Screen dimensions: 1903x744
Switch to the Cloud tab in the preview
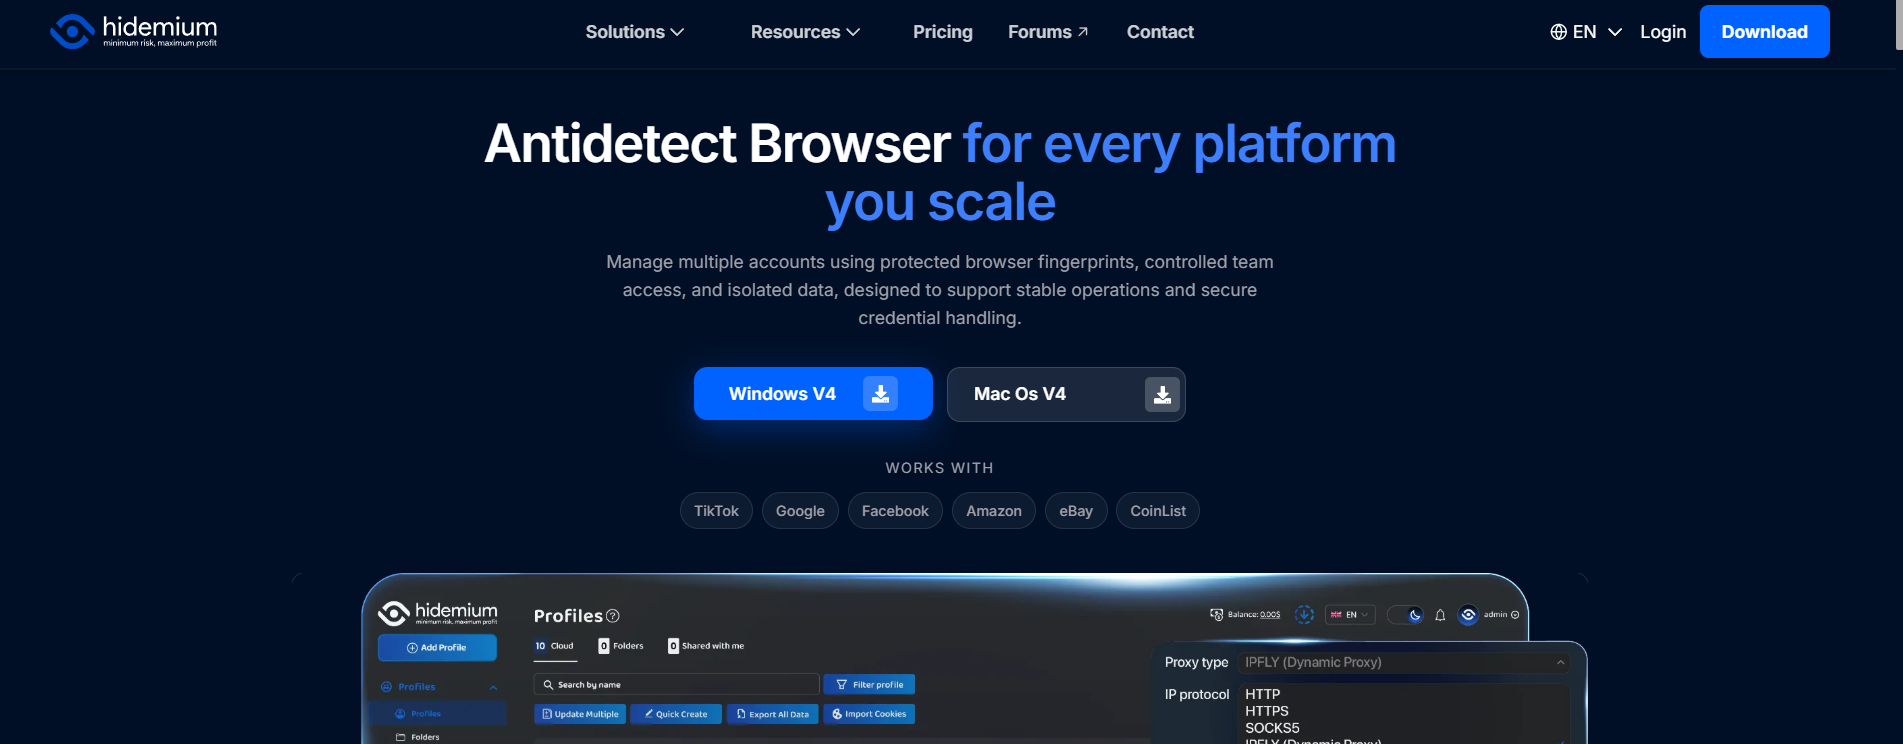coord(554,646)
